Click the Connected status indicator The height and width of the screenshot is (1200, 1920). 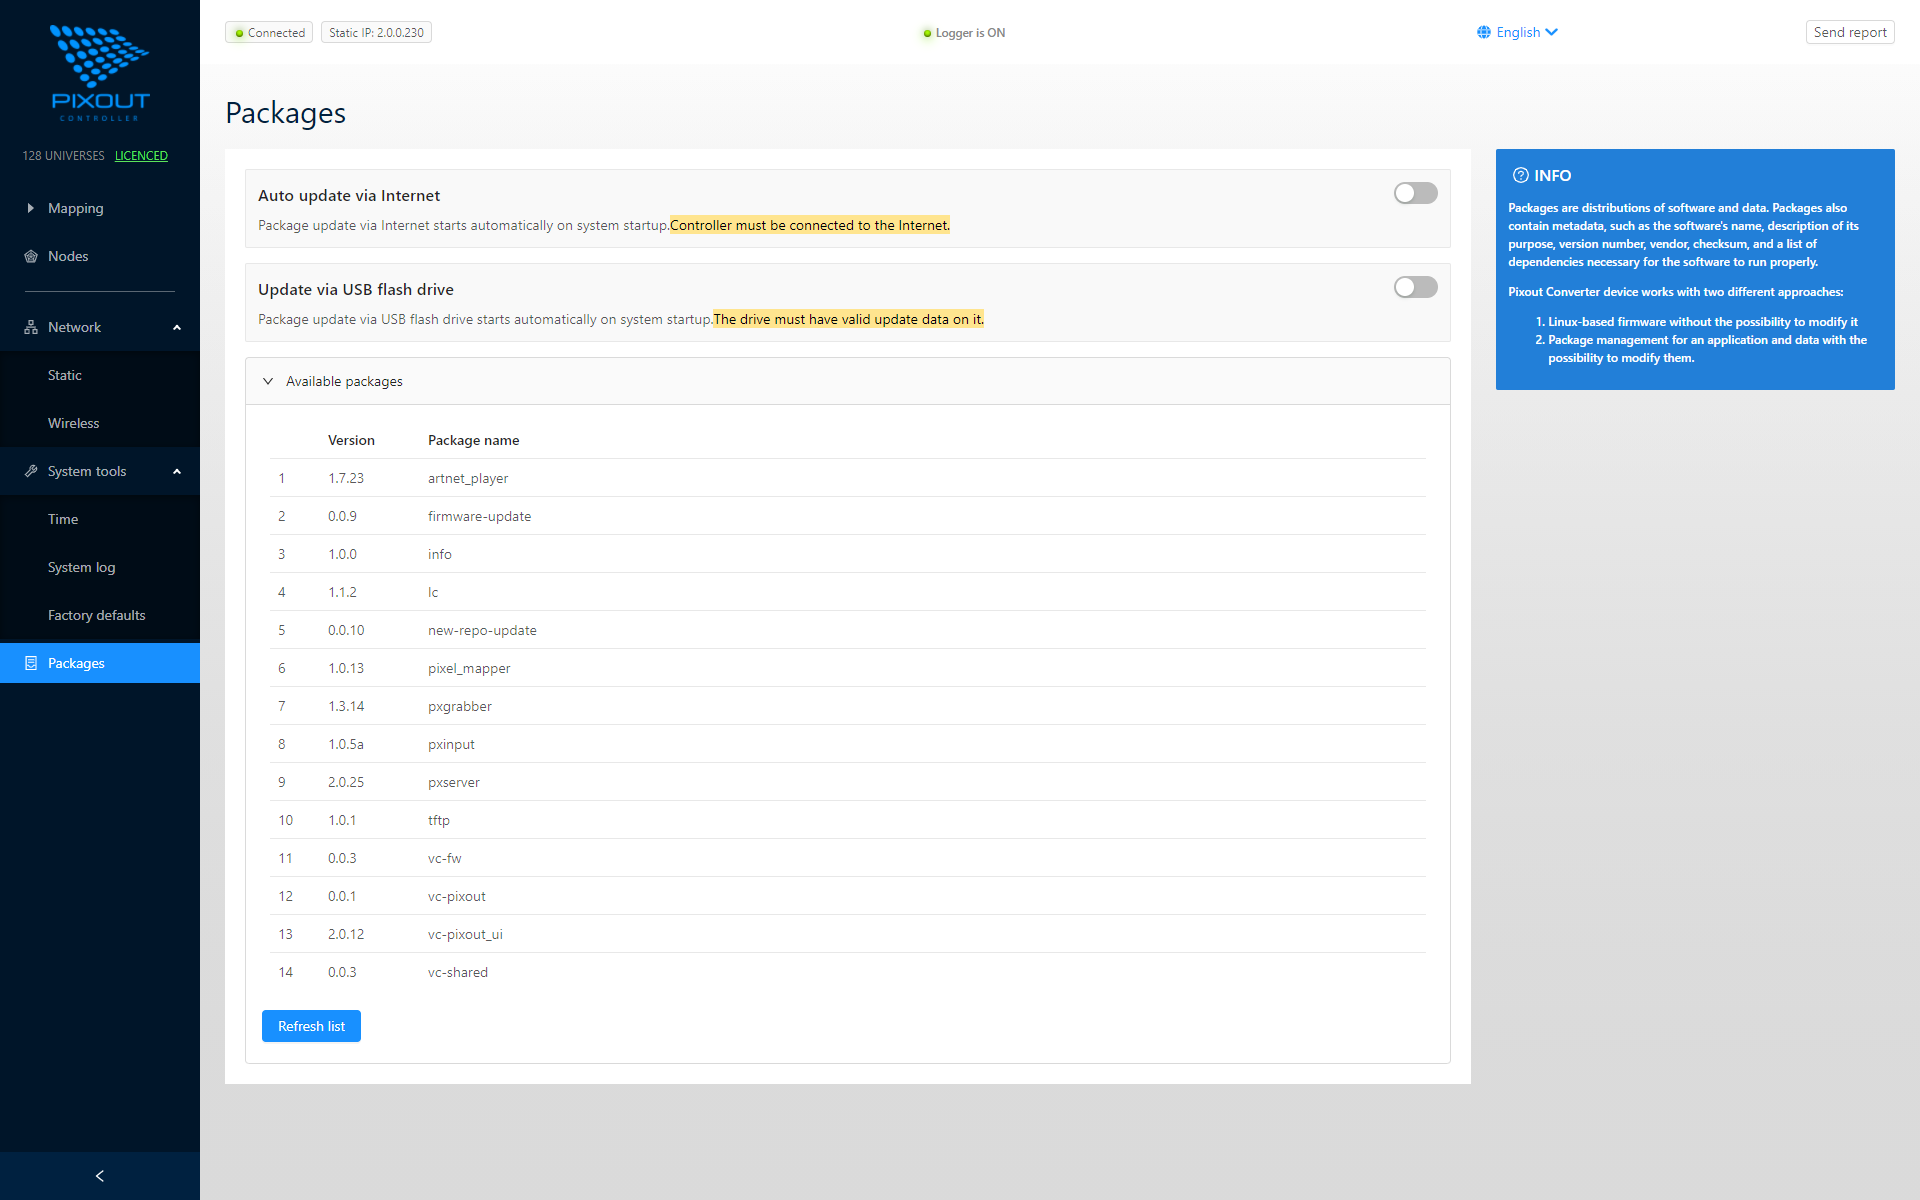pyautogui.click(x=268, y=32)
